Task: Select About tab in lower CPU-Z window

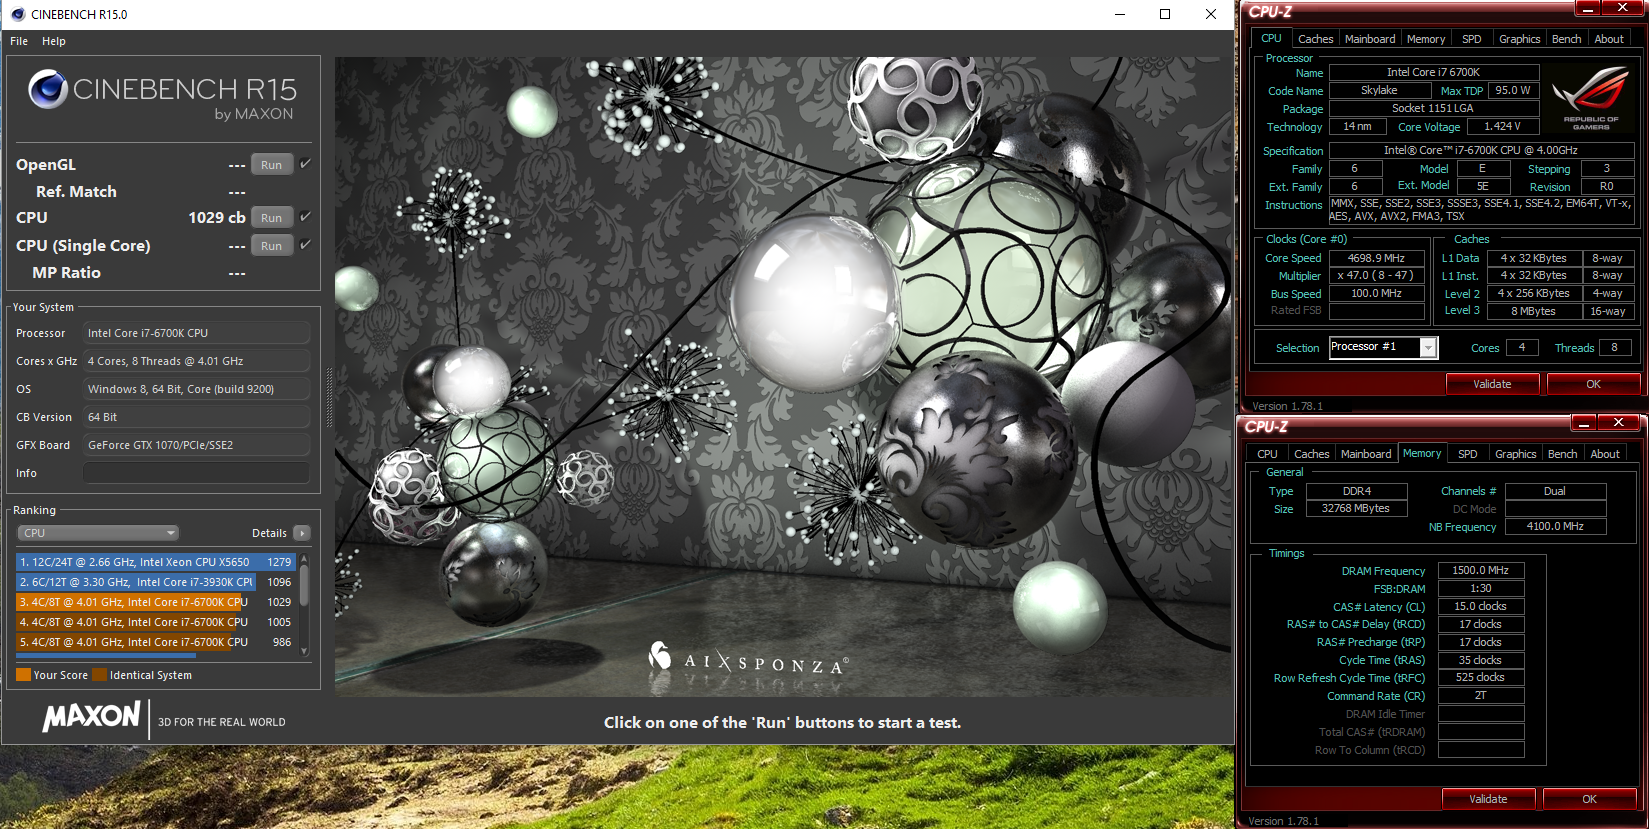Action: coord(1605,454)
